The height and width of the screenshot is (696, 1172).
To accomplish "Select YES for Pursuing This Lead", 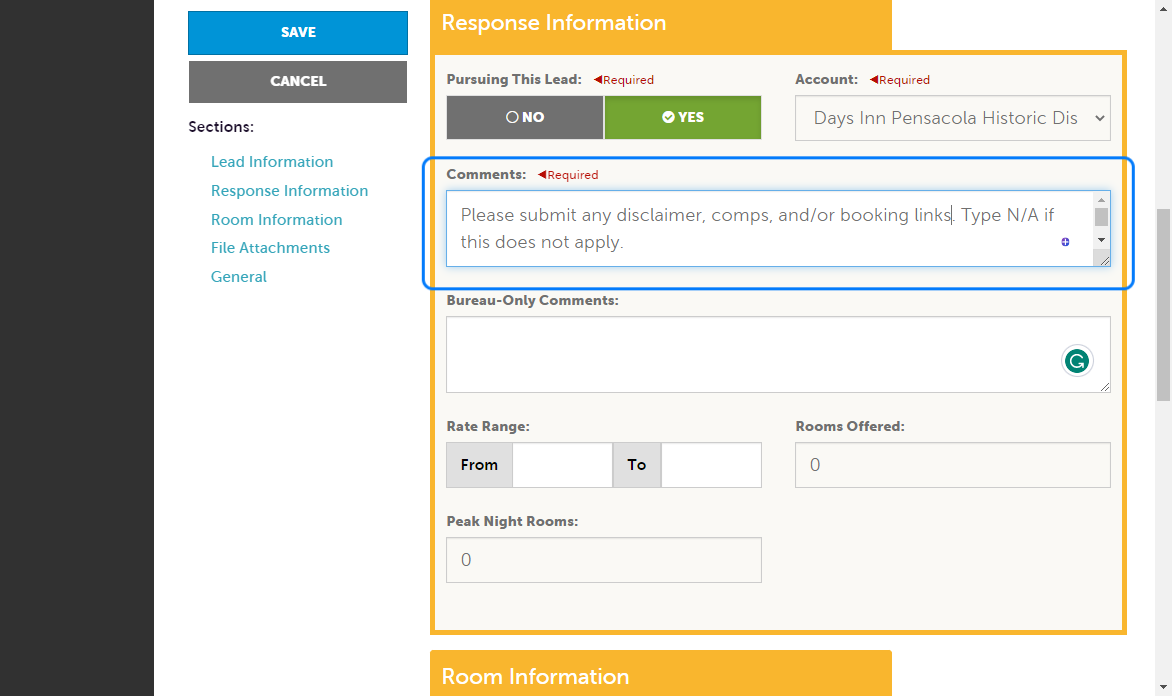I will (x=682, y=117).
